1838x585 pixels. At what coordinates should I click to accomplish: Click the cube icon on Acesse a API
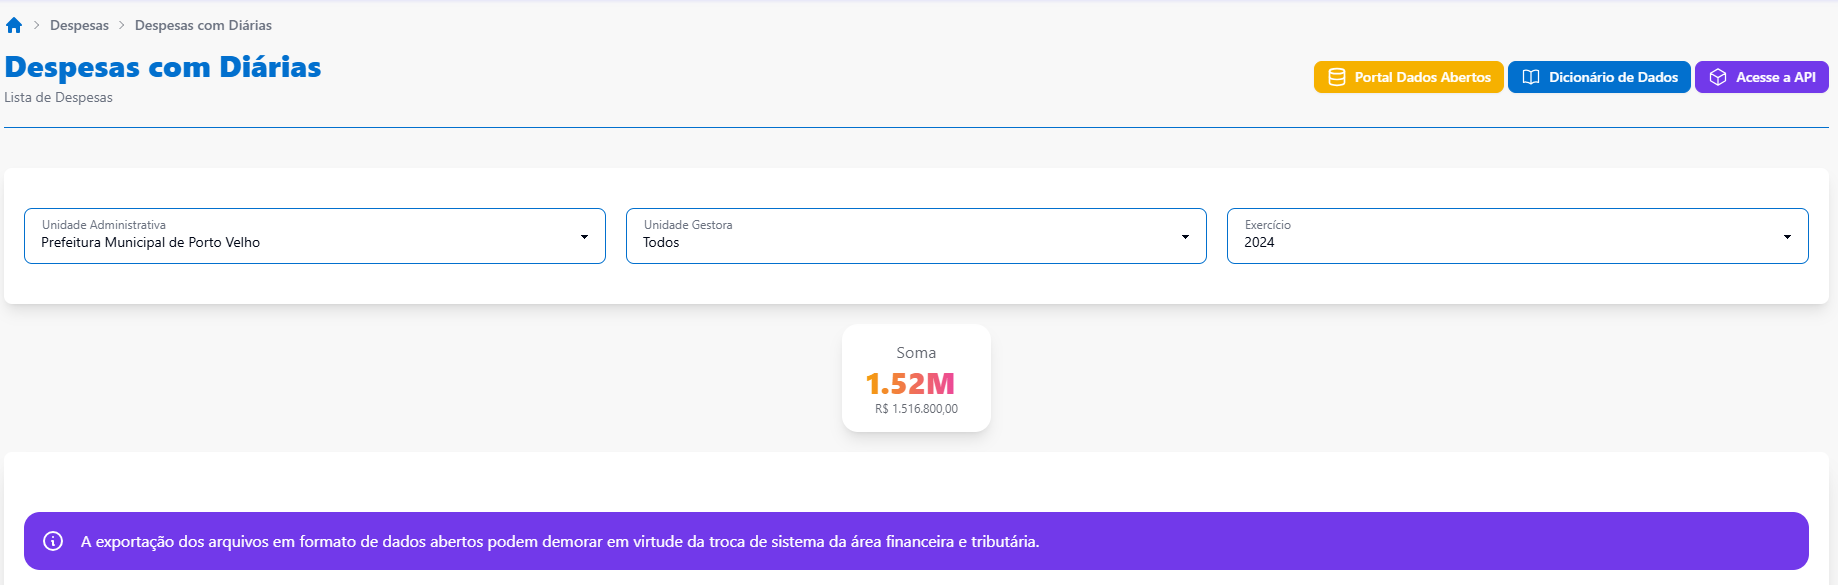click(1717, 77)
